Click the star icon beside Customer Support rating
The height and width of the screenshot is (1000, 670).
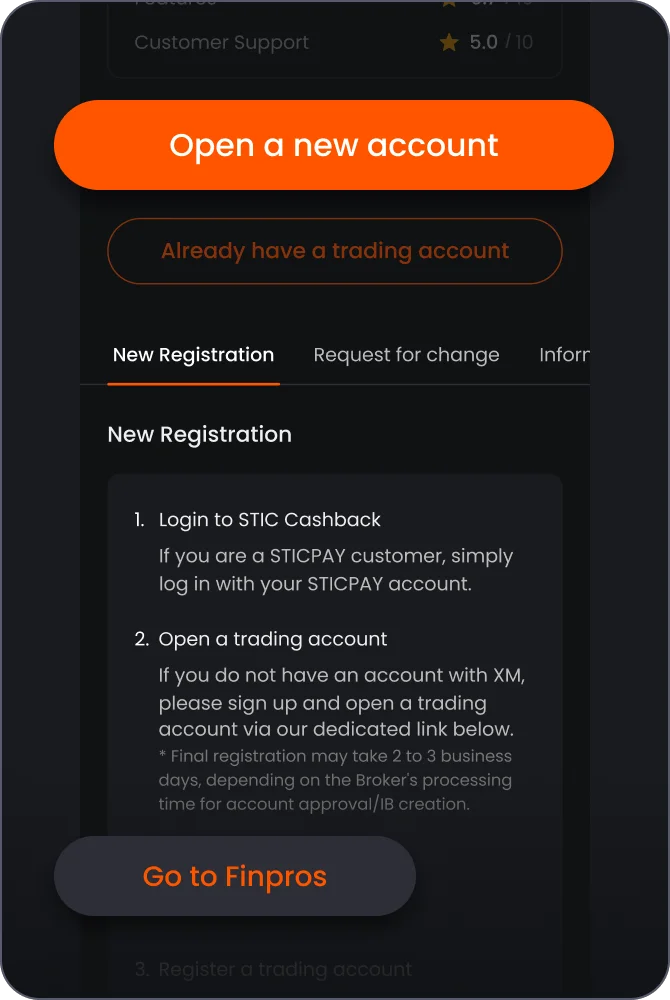[448, 43]
